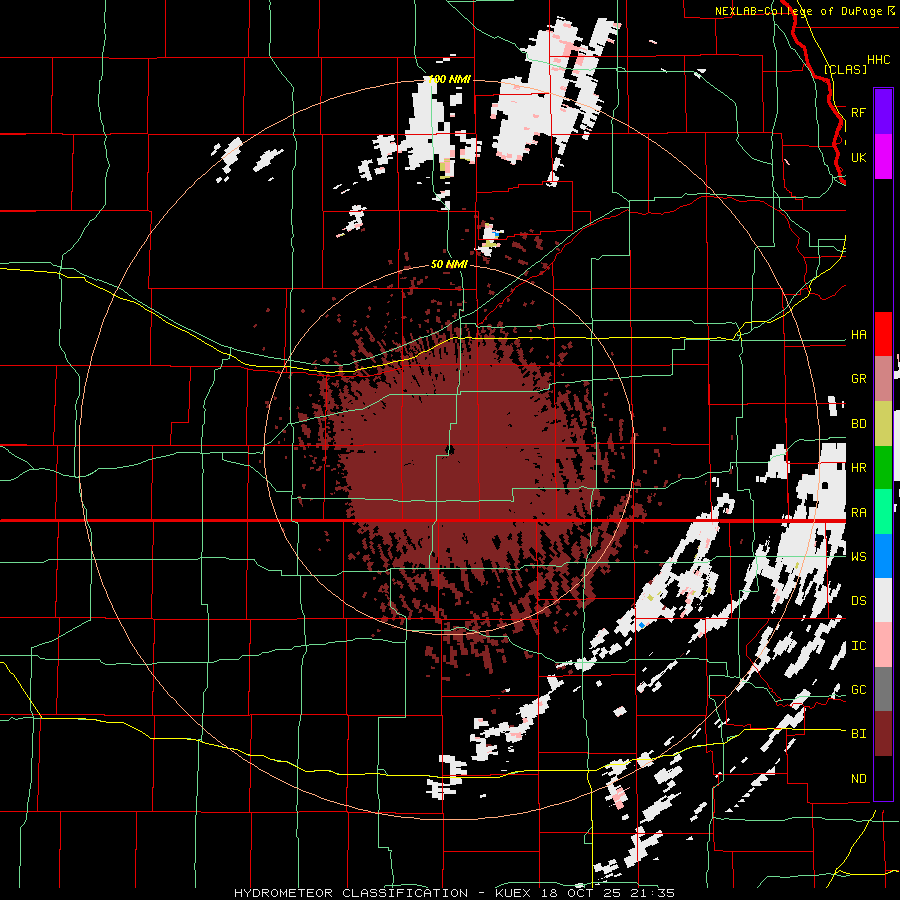Click the DS legend label
This screenshot has height=900, width=900.
point(858,601)
